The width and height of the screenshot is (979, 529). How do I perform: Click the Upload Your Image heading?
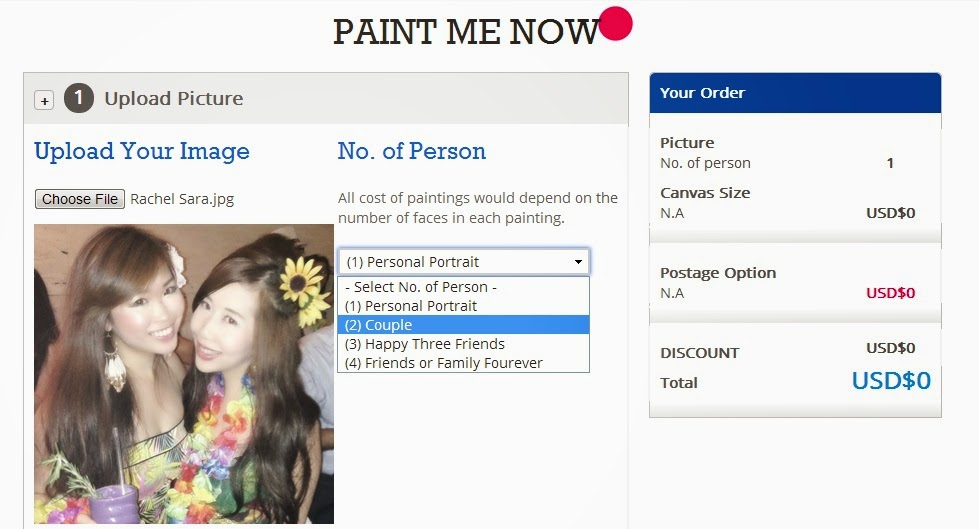(x=142, y=152)
